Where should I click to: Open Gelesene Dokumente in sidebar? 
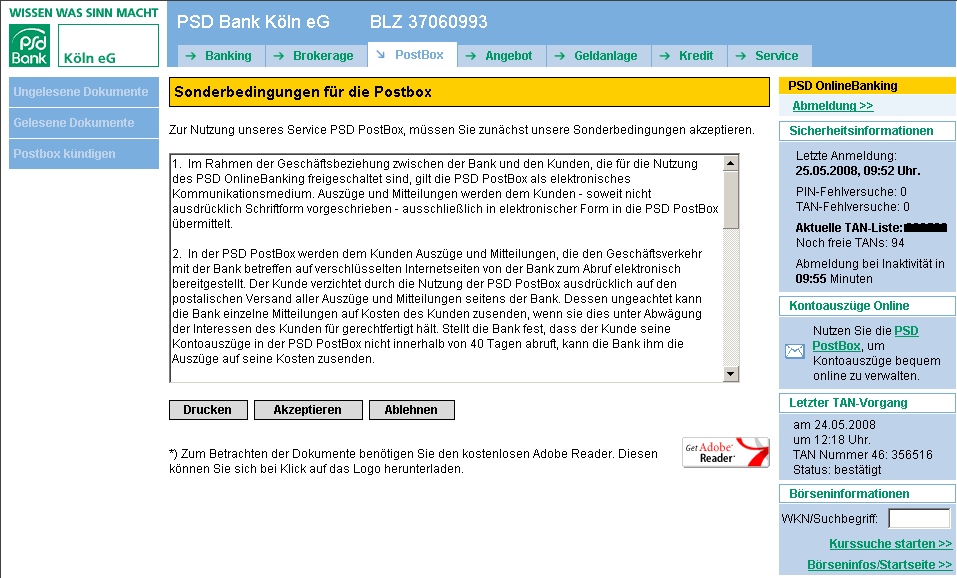(x=84, y=123)
